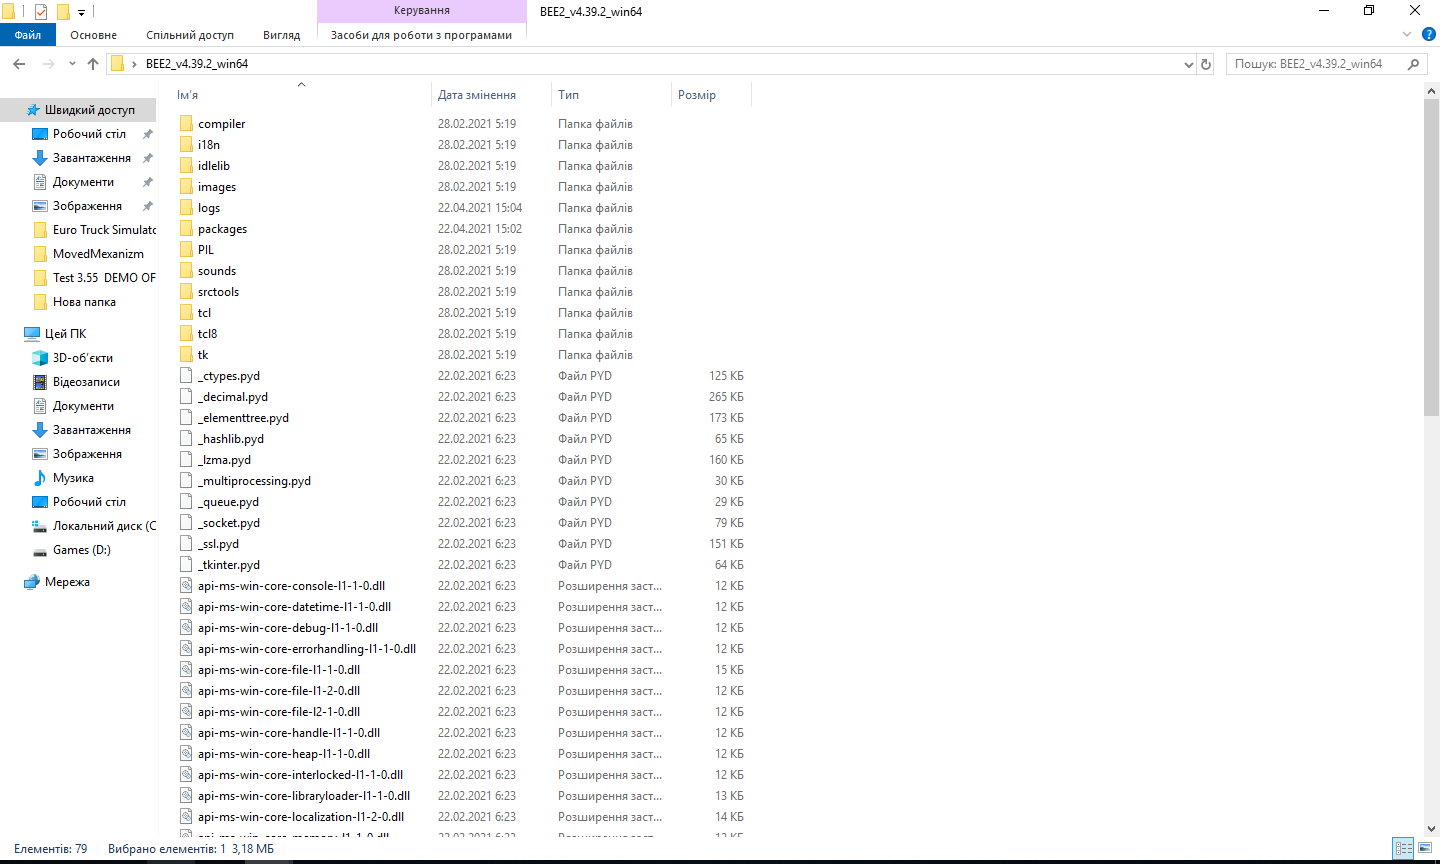Screen dimensions: 1440x864
Task: Open recent locations dropdown beside forward arrow
Action: pyautogui.click(x=71, y=63)
